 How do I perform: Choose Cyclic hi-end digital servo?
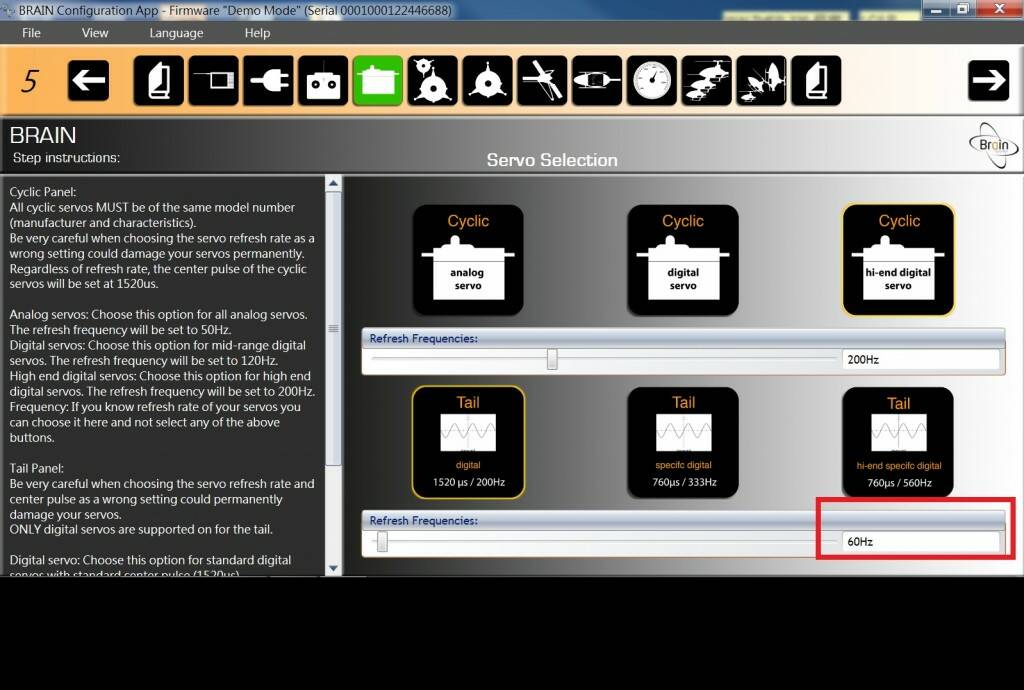[899, 260]
